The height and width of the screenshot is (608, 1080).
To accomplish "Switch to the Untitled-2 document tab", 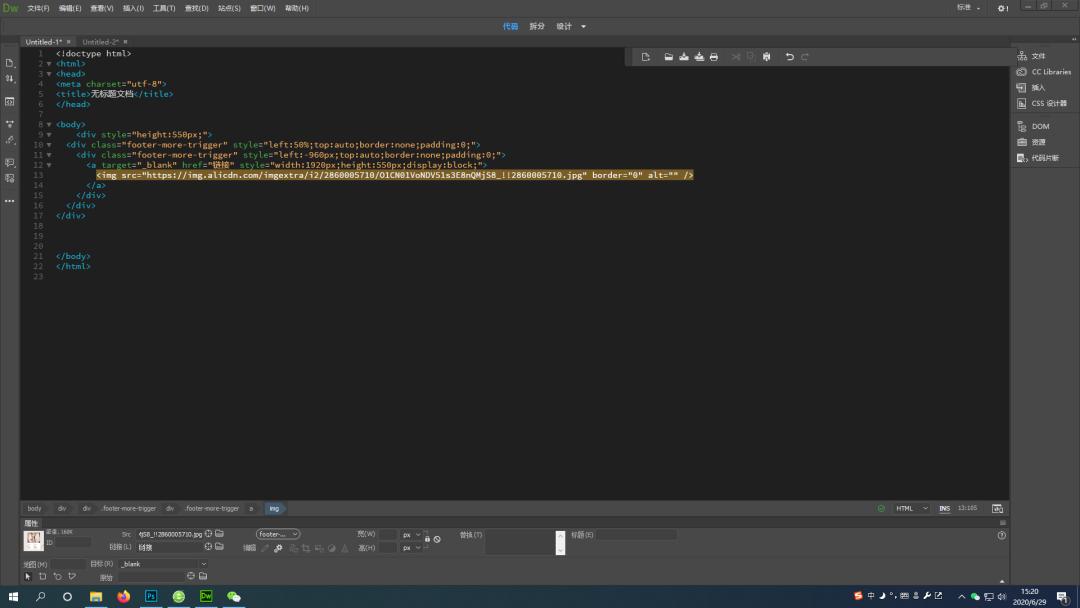I will click(100, 42).
